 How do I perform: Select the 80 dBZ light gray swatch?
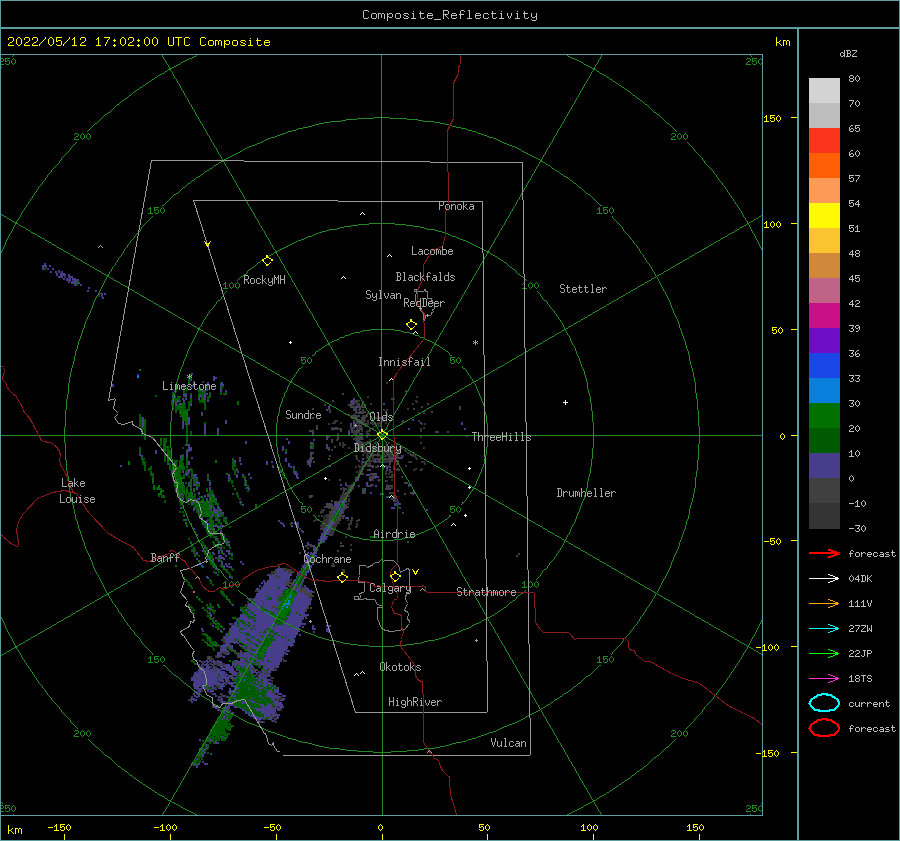(824, 91)
